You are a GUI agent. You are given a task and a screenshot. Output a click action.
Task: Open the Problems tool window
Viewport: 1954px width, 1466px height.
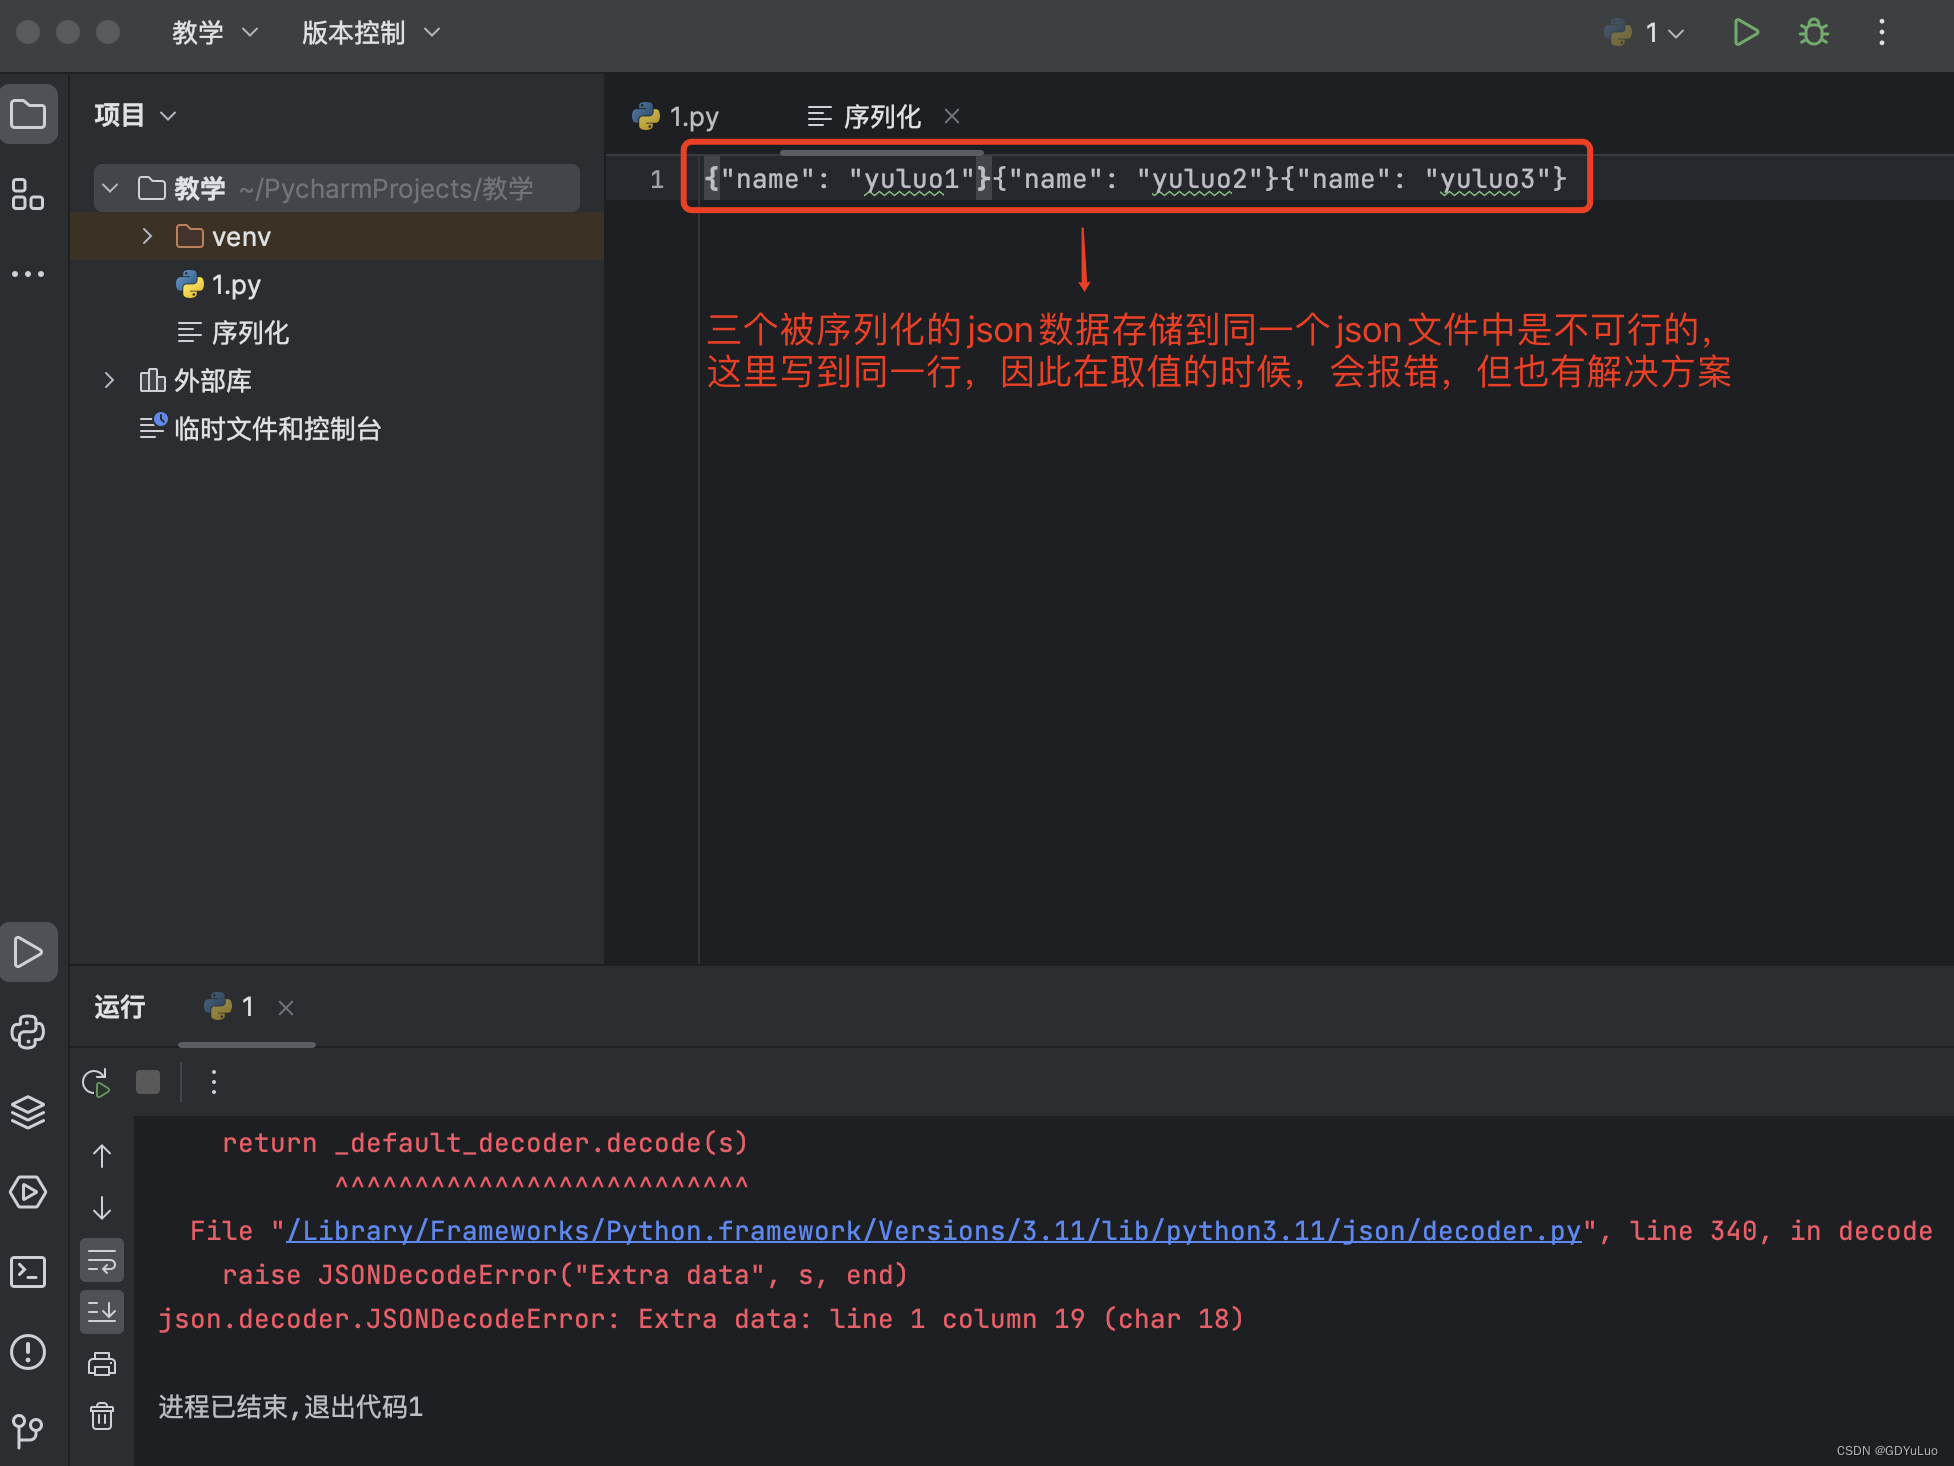28,1352
